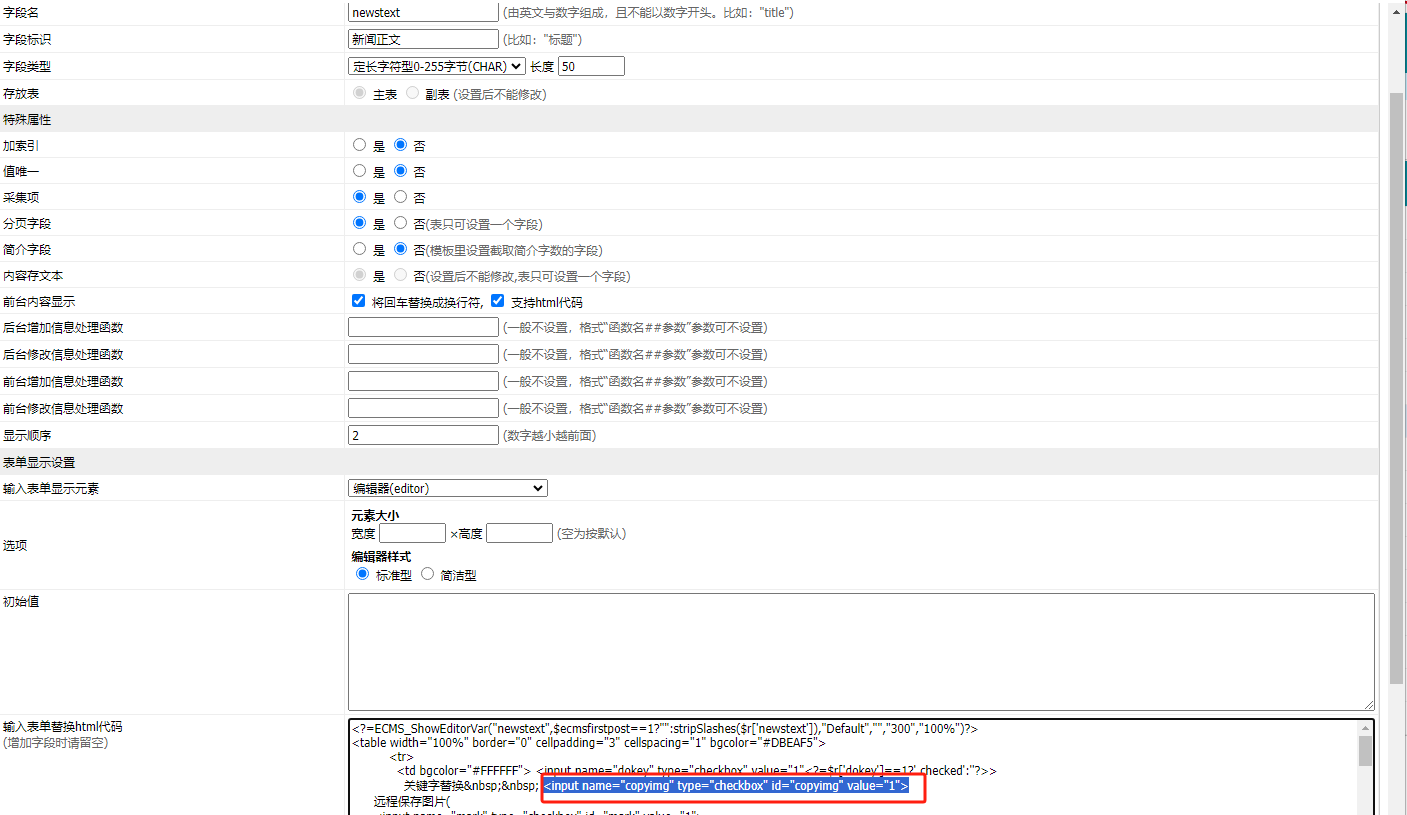The image size is (1407, 815).
Task: Click inside the 初始值 text area
Action: pyautogui.click(x=861, y=652)
